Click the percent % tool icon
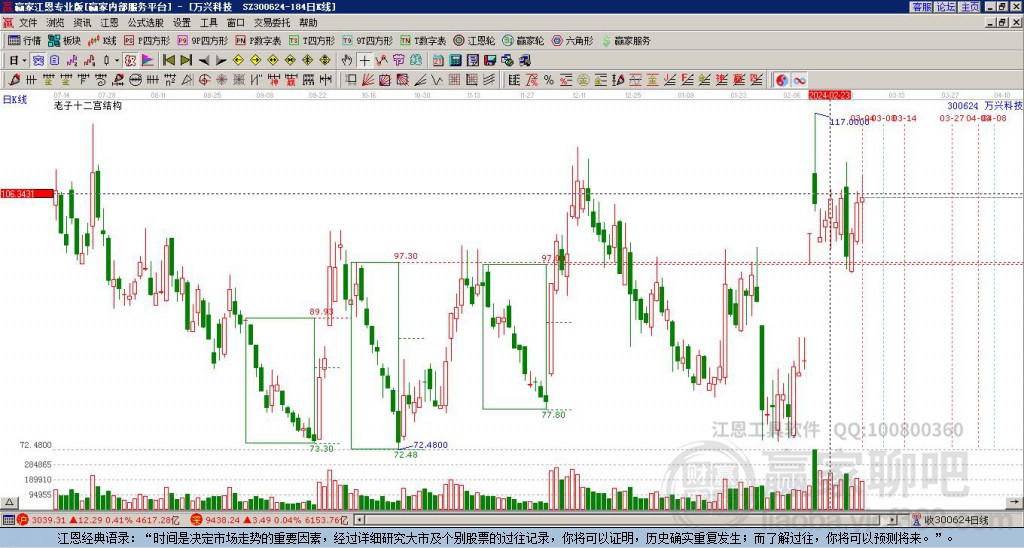 549,80
